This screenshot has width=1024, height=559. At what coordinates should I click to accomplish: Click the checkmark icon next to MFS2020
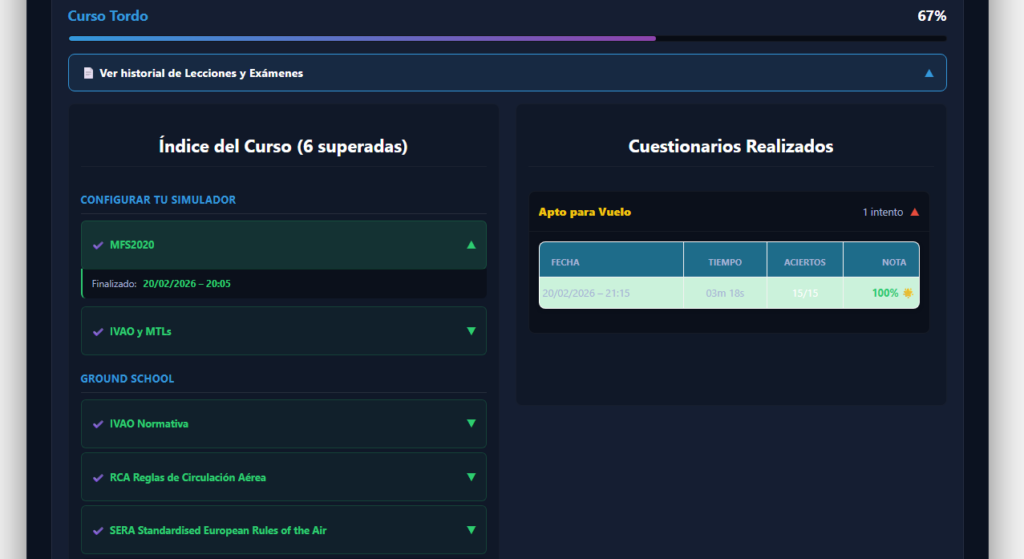(98, 245)
